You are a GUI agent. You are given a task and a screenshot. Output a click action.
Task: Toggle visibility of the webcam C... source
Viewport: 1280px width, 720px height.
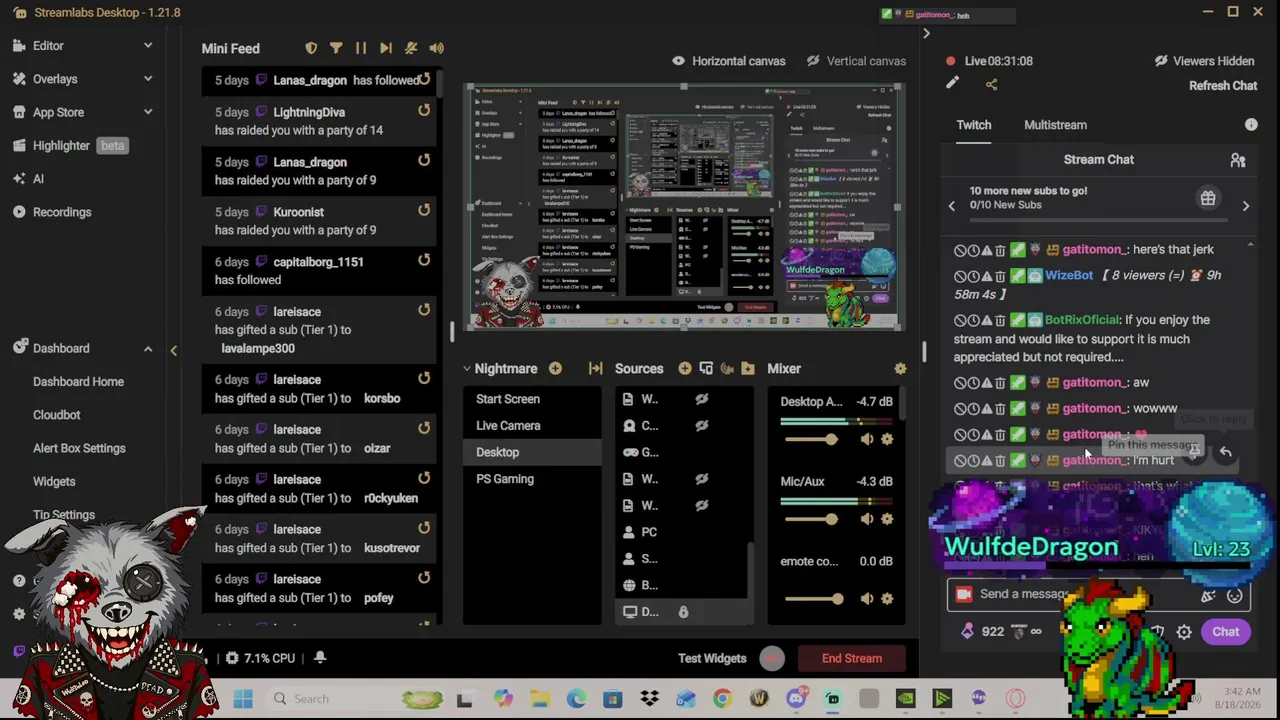pos(702,426)
